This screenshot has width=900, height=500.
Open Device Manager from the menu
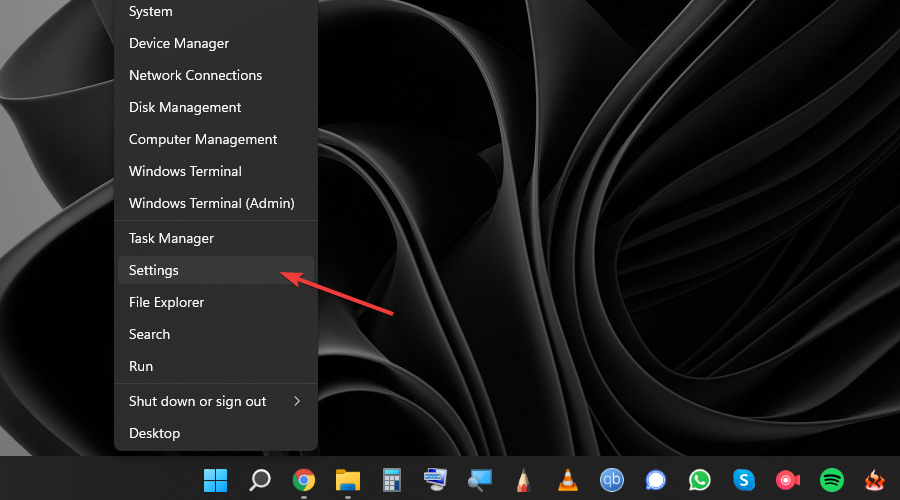[x=179, y=43]
